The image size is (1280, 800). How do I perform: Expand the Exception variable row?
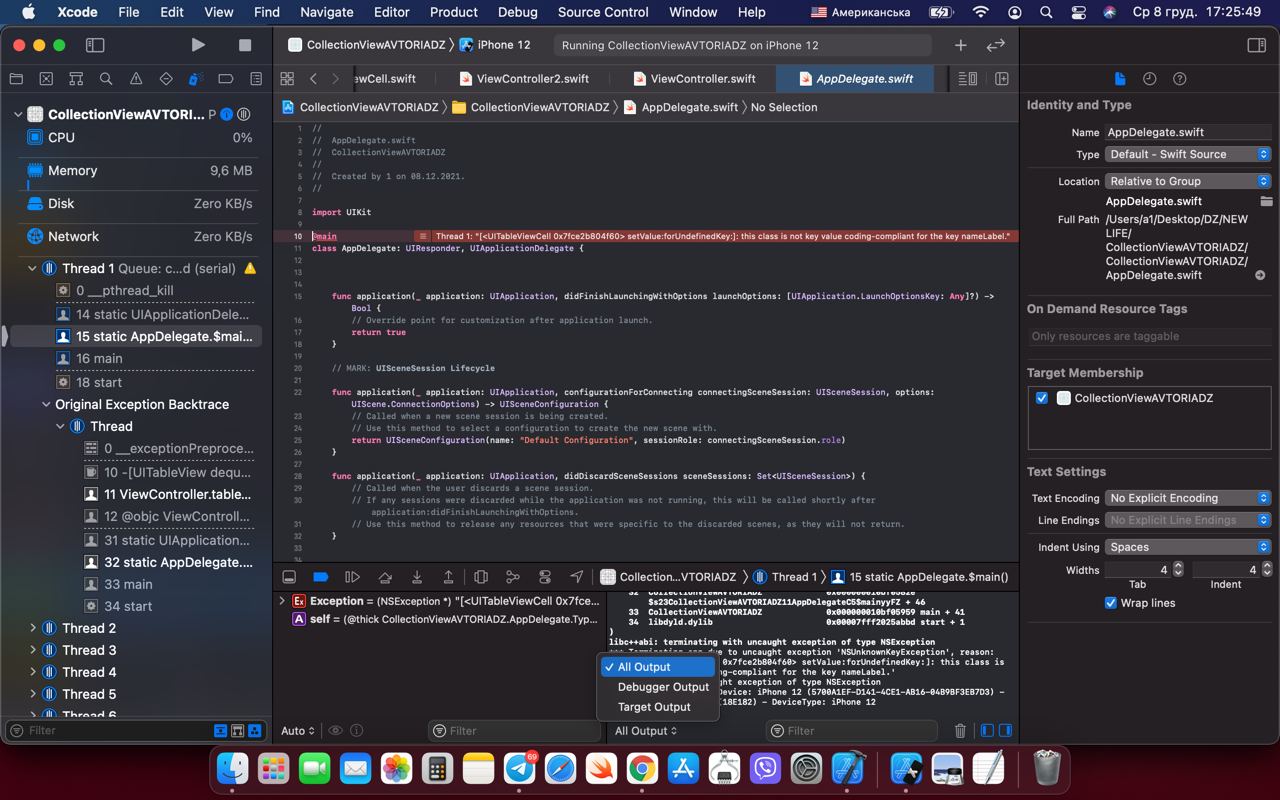pyautogui.click(x=282, y=601)
